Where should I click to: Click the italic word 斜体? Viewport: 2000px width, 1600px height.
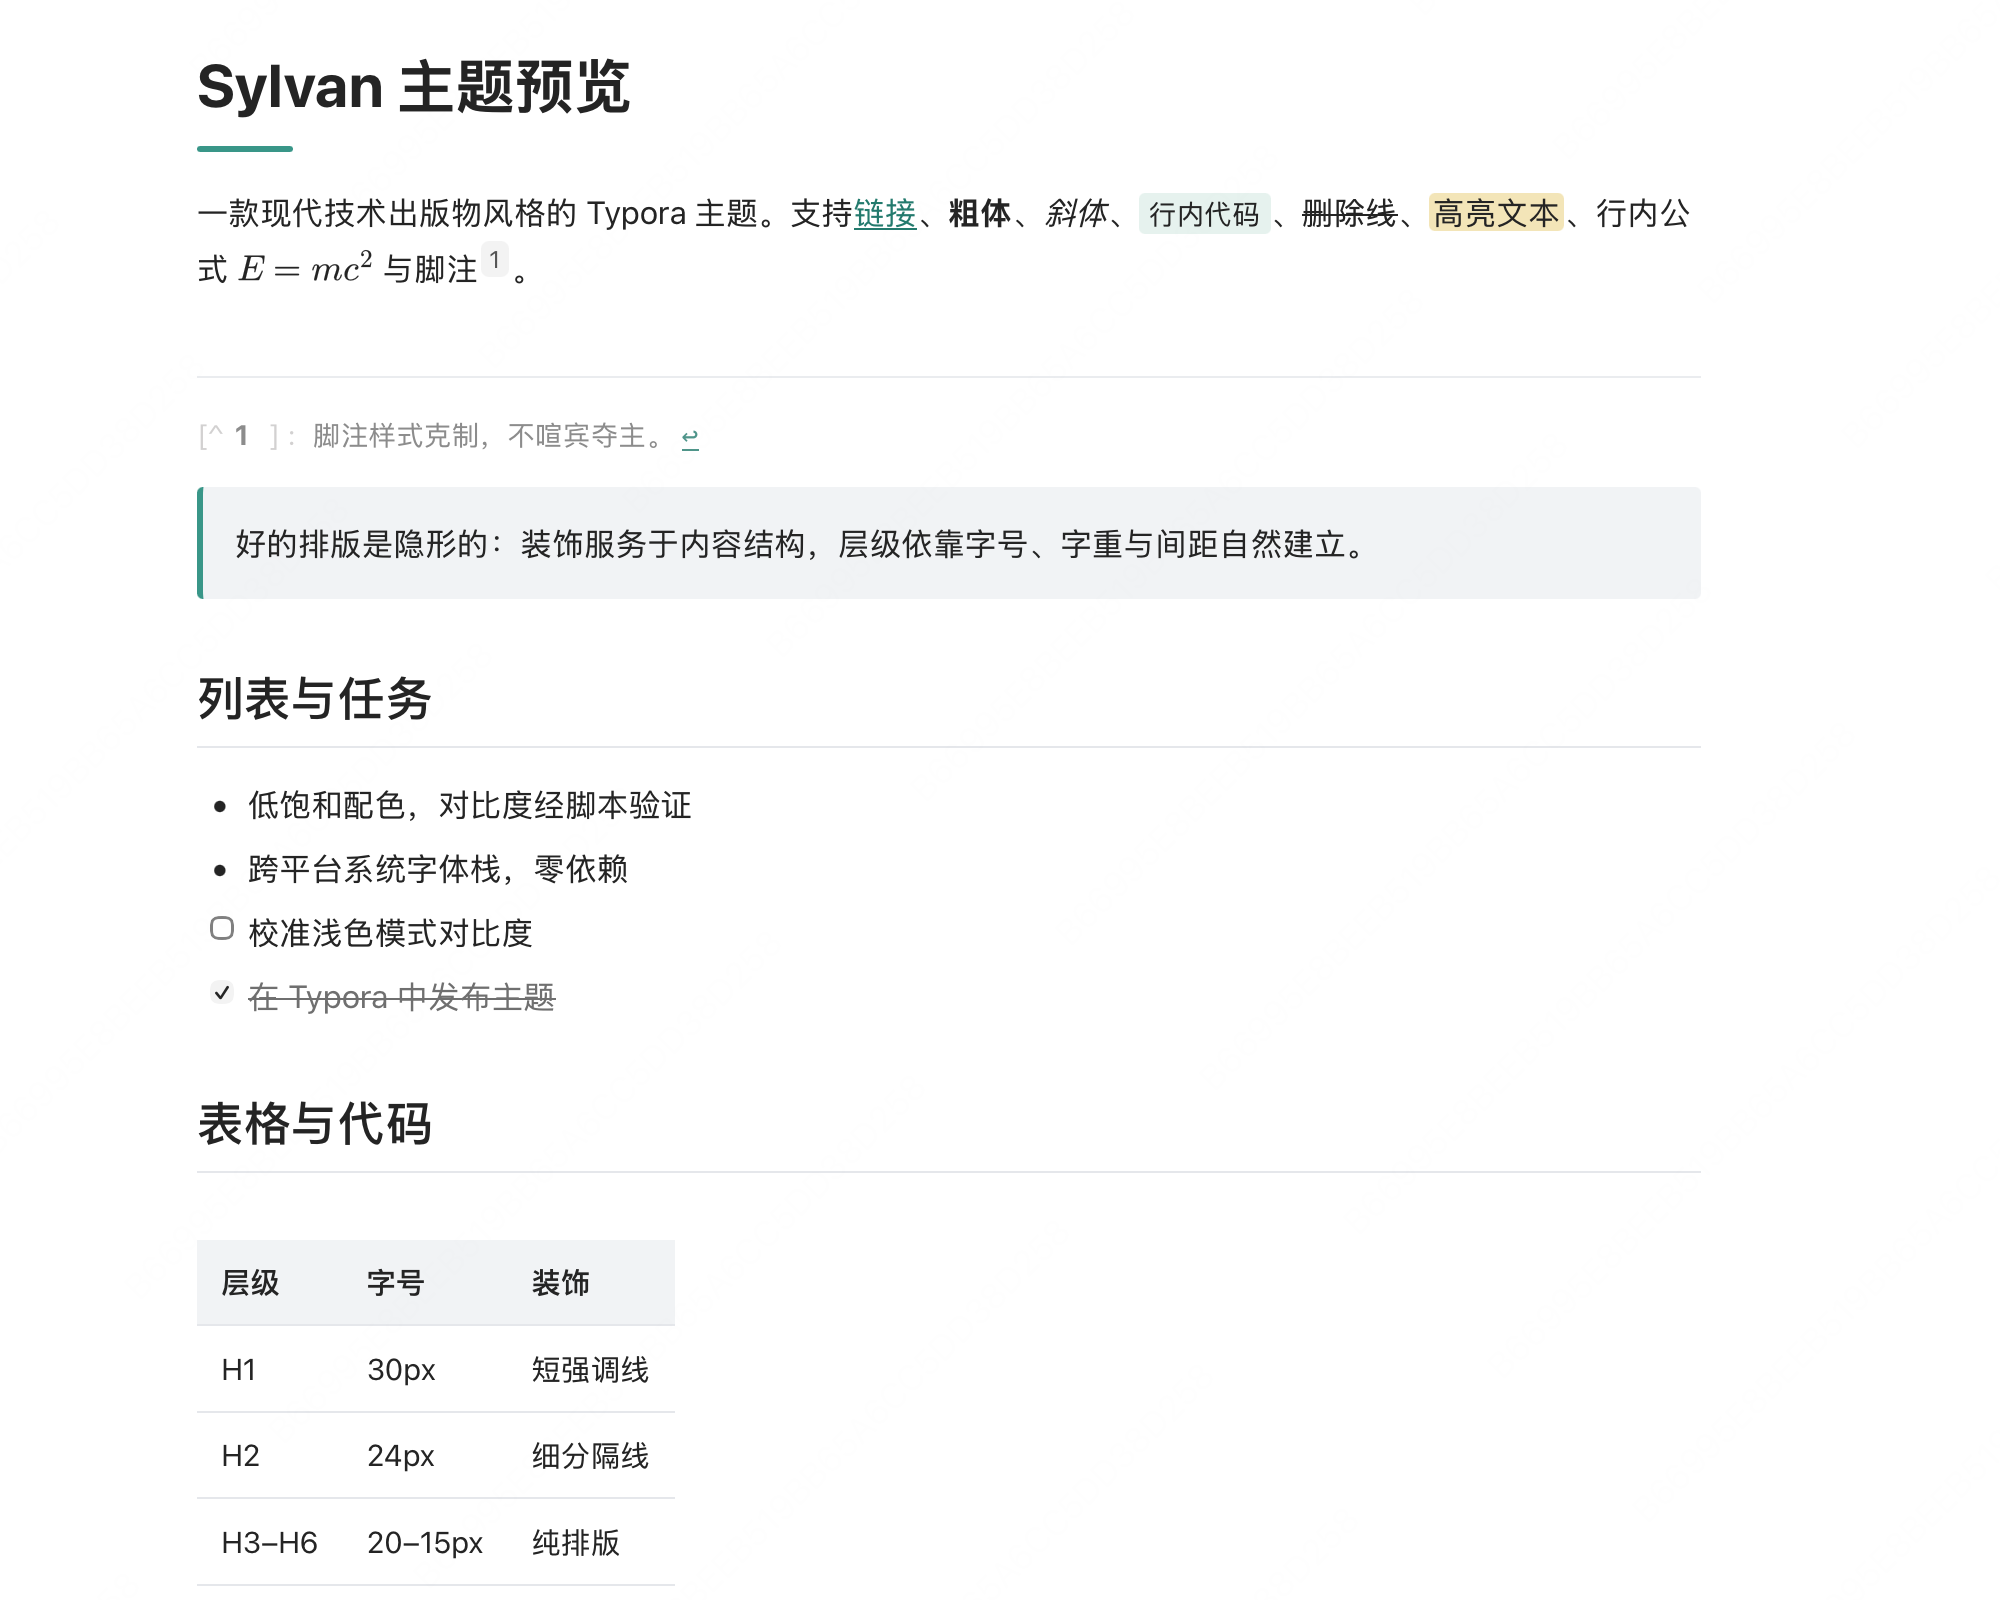(1077, 213)
